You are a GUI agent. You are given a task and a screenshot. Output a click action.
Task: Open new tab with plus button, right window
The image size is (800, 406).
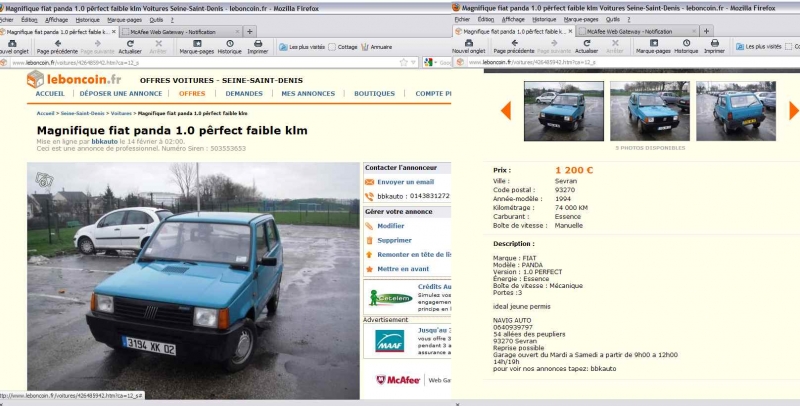(706, 31)
